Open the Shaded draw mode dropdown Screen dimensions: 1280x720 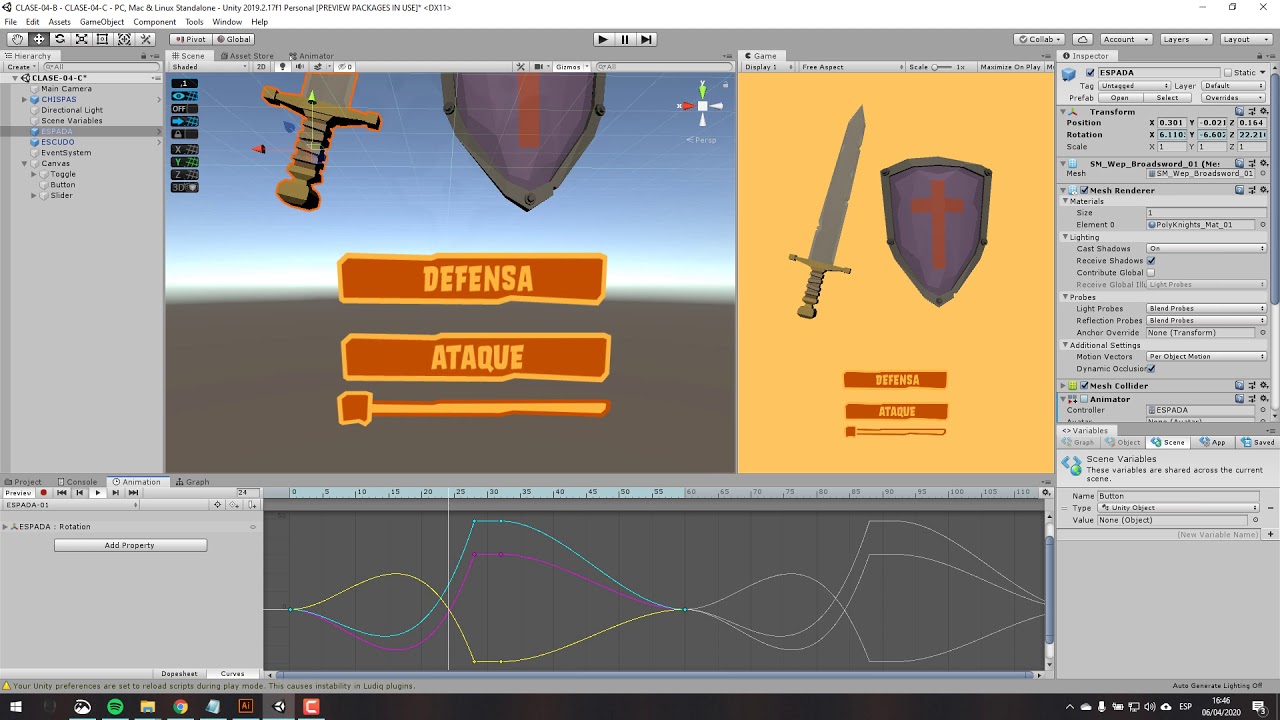208,67
